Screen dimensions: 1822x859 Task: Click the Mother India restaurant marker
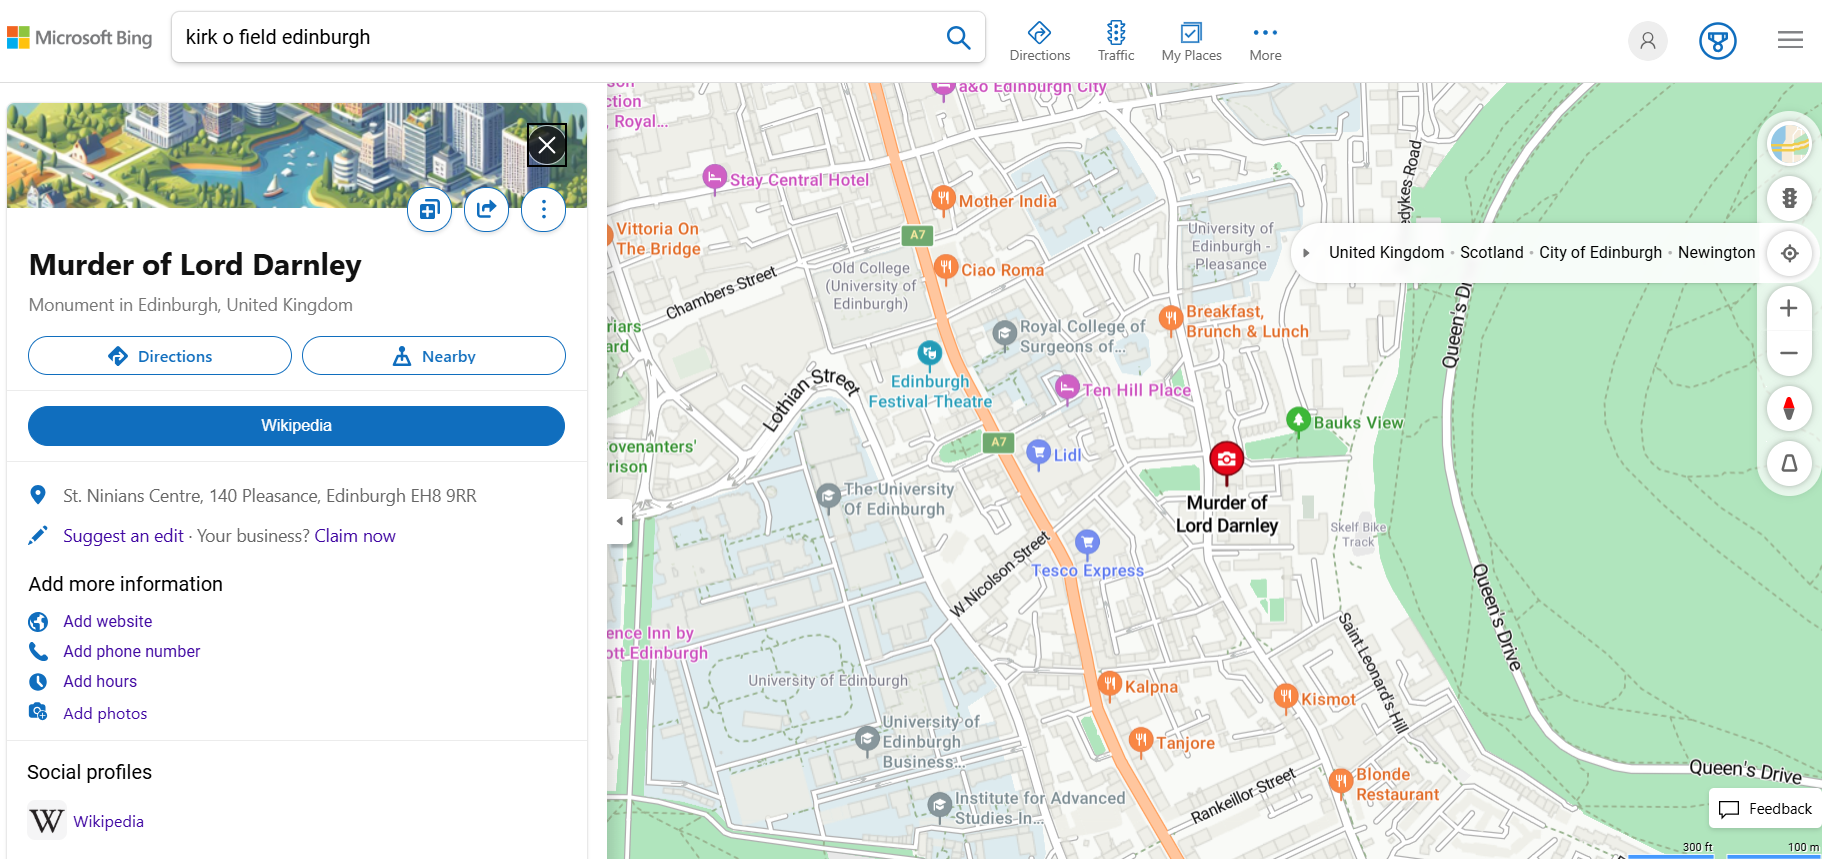[x=943, y=199]
